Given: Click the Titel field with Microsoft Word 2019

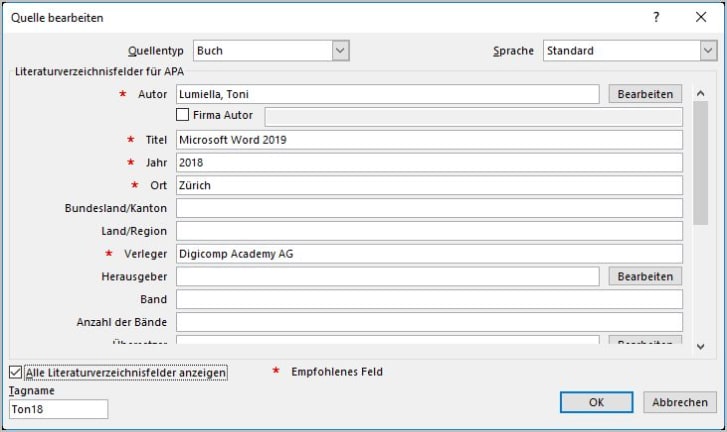Looking at the screenshot, I should click(429, 140).
